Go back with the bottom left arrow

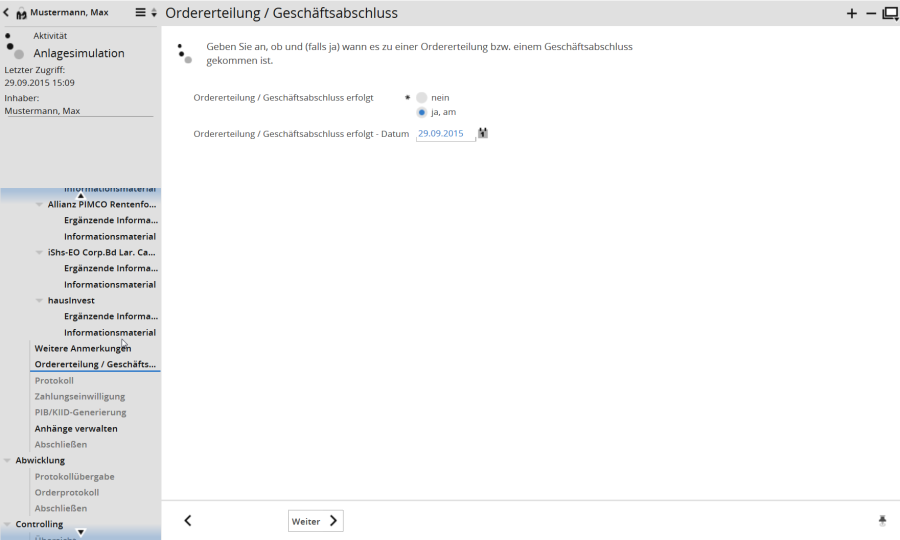(188, 521)
